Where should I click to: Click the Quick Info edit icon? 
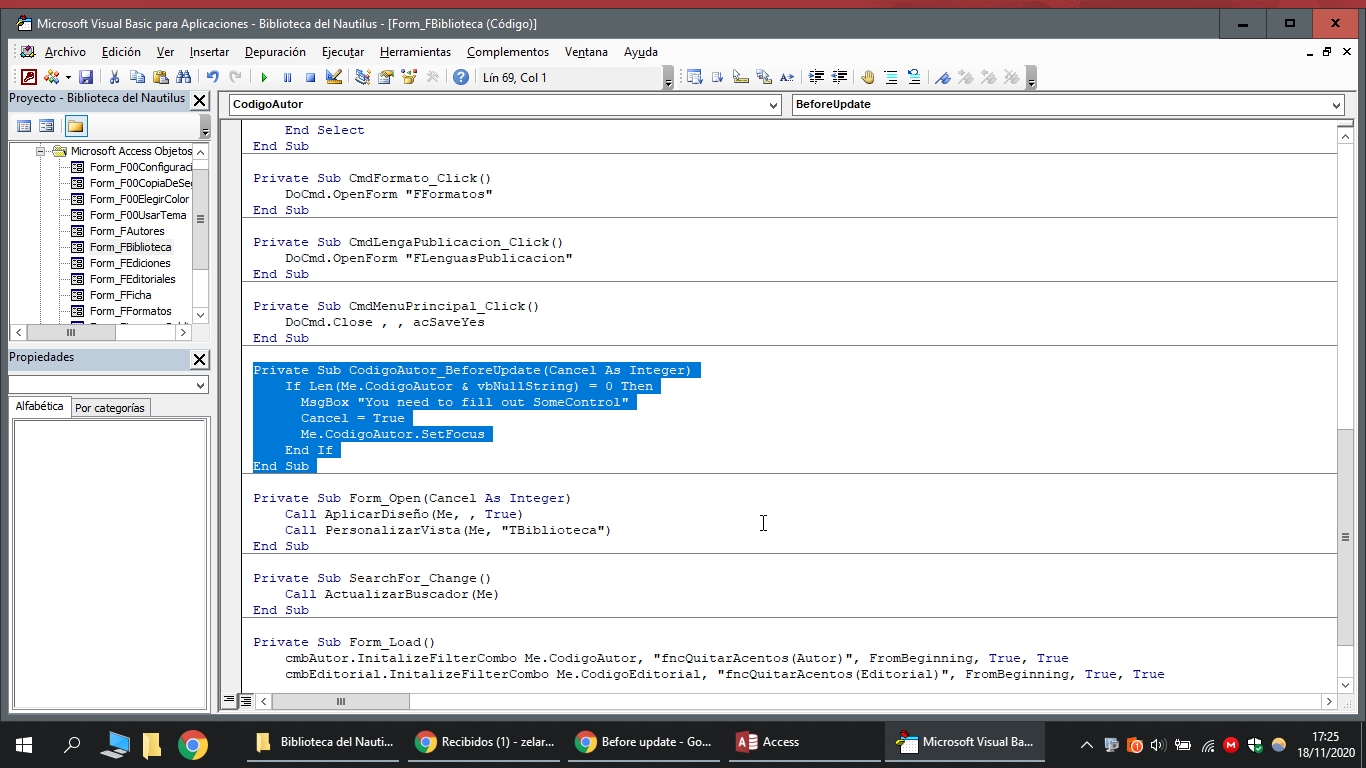(741, 77)
